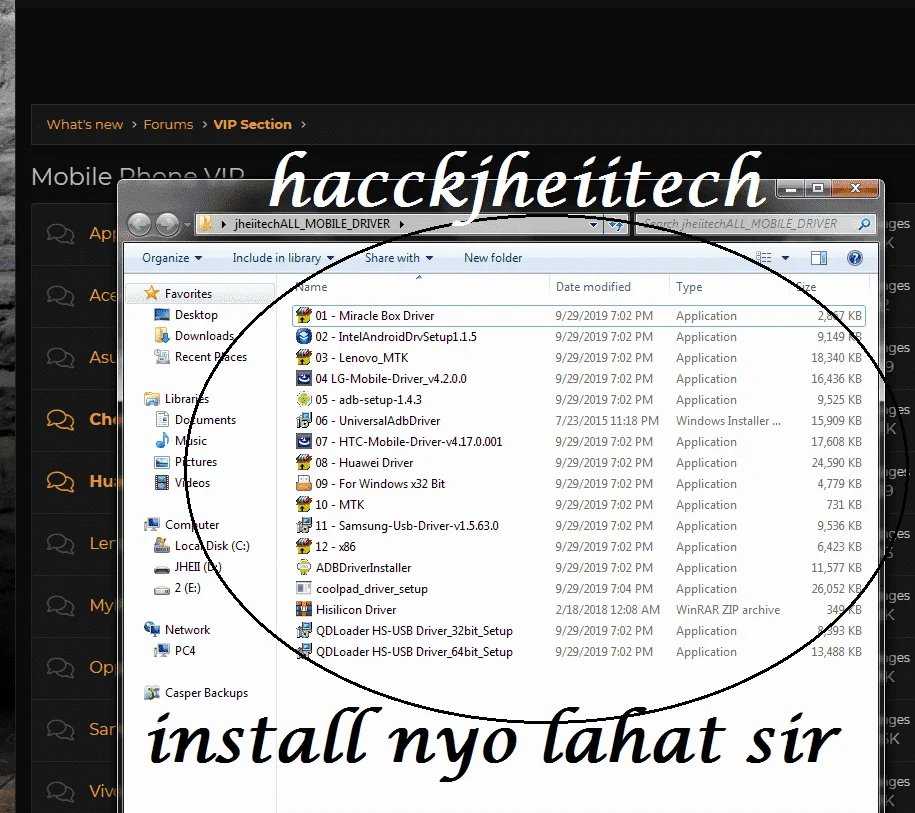Image resolution: width=915 pixels, height=813 pixels.
Task: Open the JHEII (D:) drive
Action: (x=198, y=567)
